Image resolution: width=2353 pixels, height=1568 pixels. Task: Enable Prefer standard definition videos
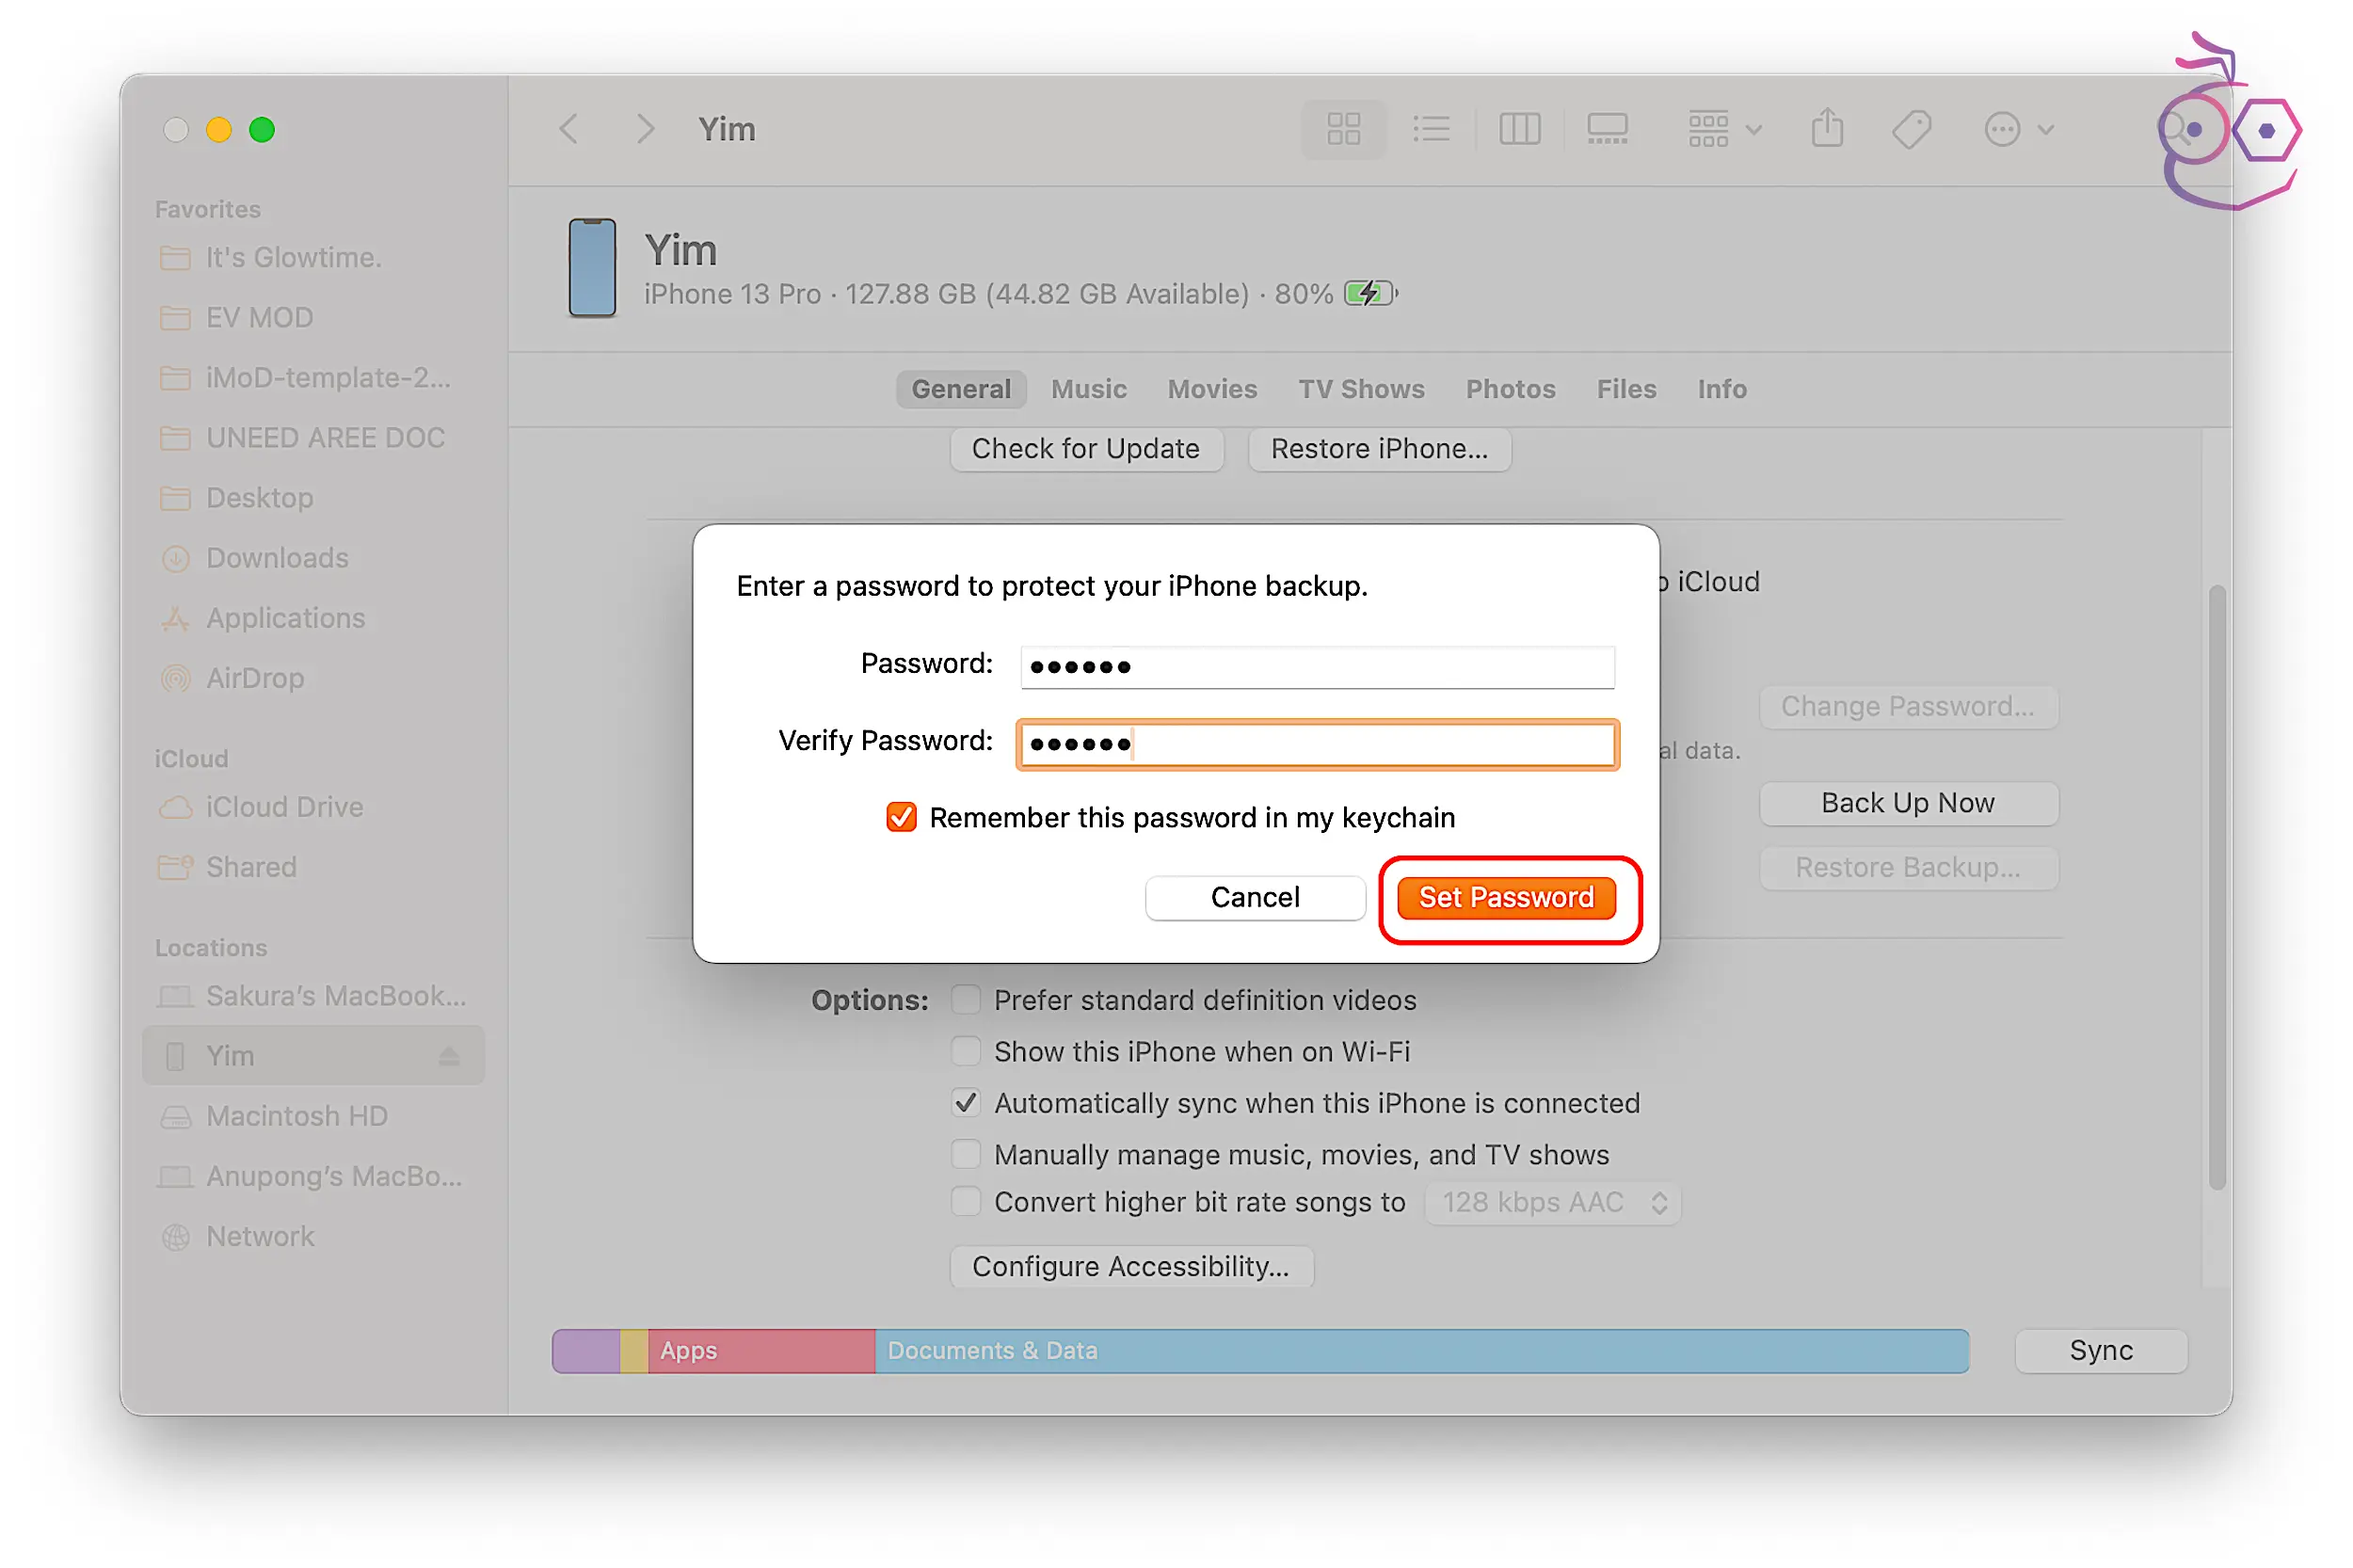click(x=965, y=1000)
